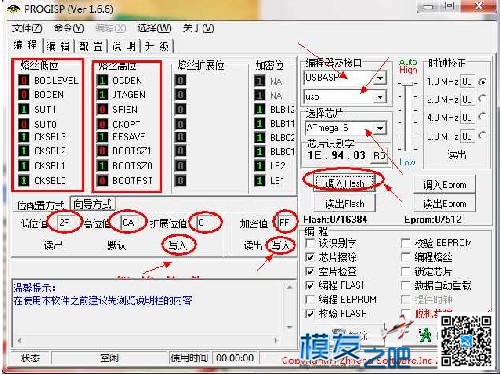Click the 加密值 input field showing FF

click(x=285, y=222)
